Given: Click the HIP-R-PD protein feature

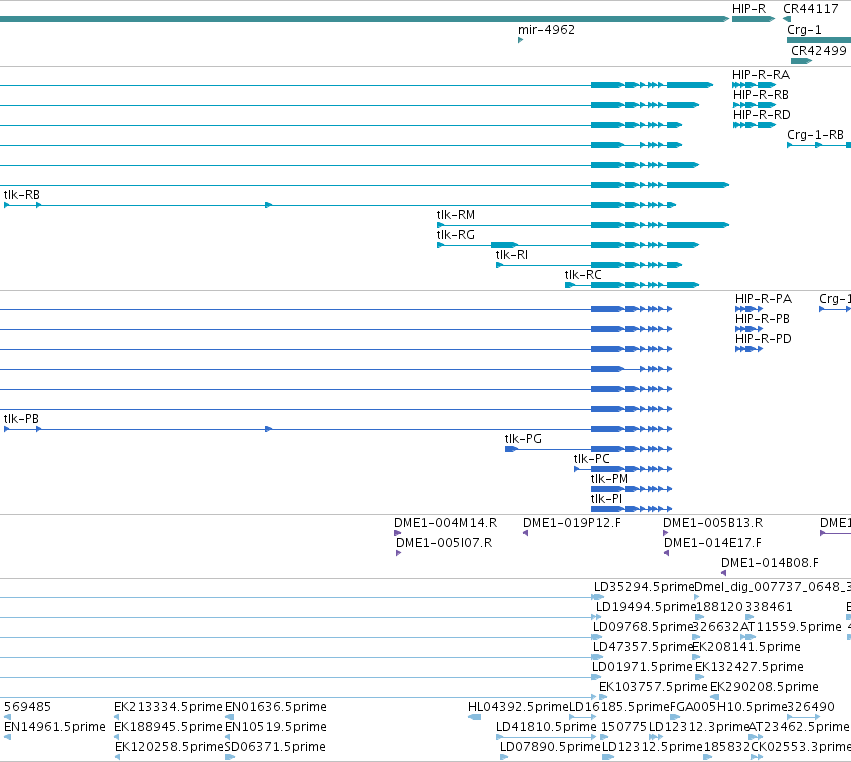Looking at the screenshot, I should pos(749,349).
